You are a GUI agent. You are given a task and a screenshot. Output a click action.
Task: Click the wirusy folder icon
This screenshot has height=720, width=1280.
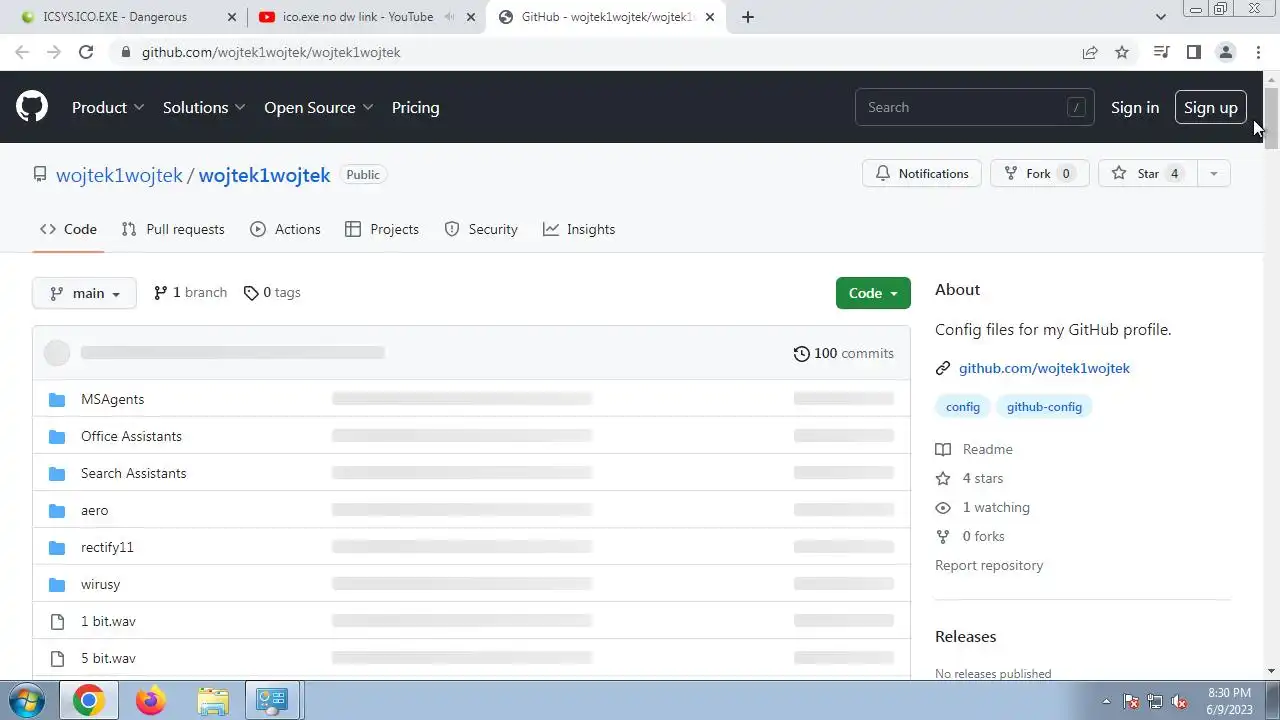coord(57,584)
